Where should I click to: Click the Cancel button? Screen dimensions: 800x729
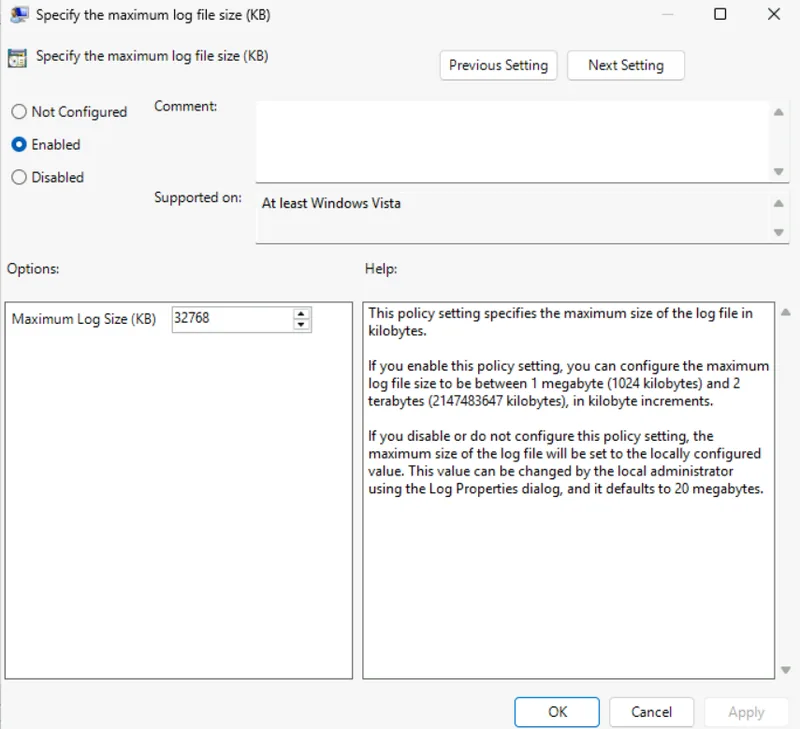point(651,712)
